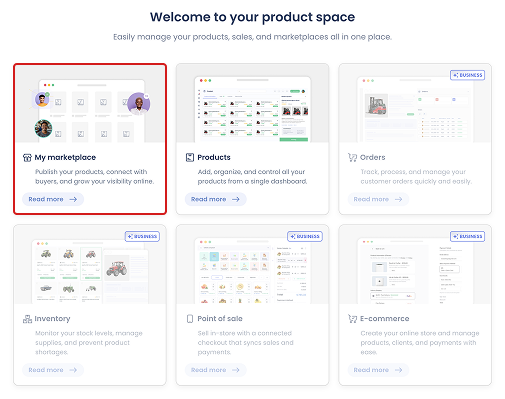The image size is (505, 399).
Task: Click the Business badge on Inventory card
Action: 142,236
